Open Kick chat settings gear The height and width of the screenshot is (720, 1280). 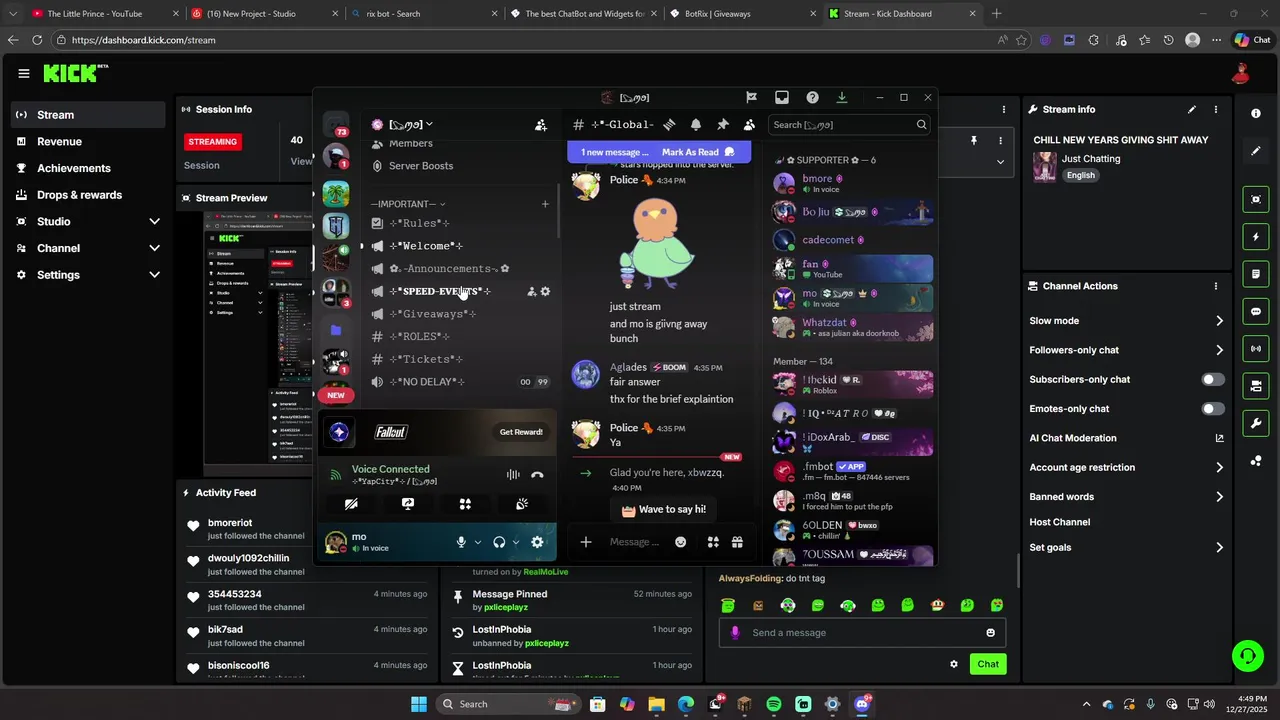tap(954, 664)
